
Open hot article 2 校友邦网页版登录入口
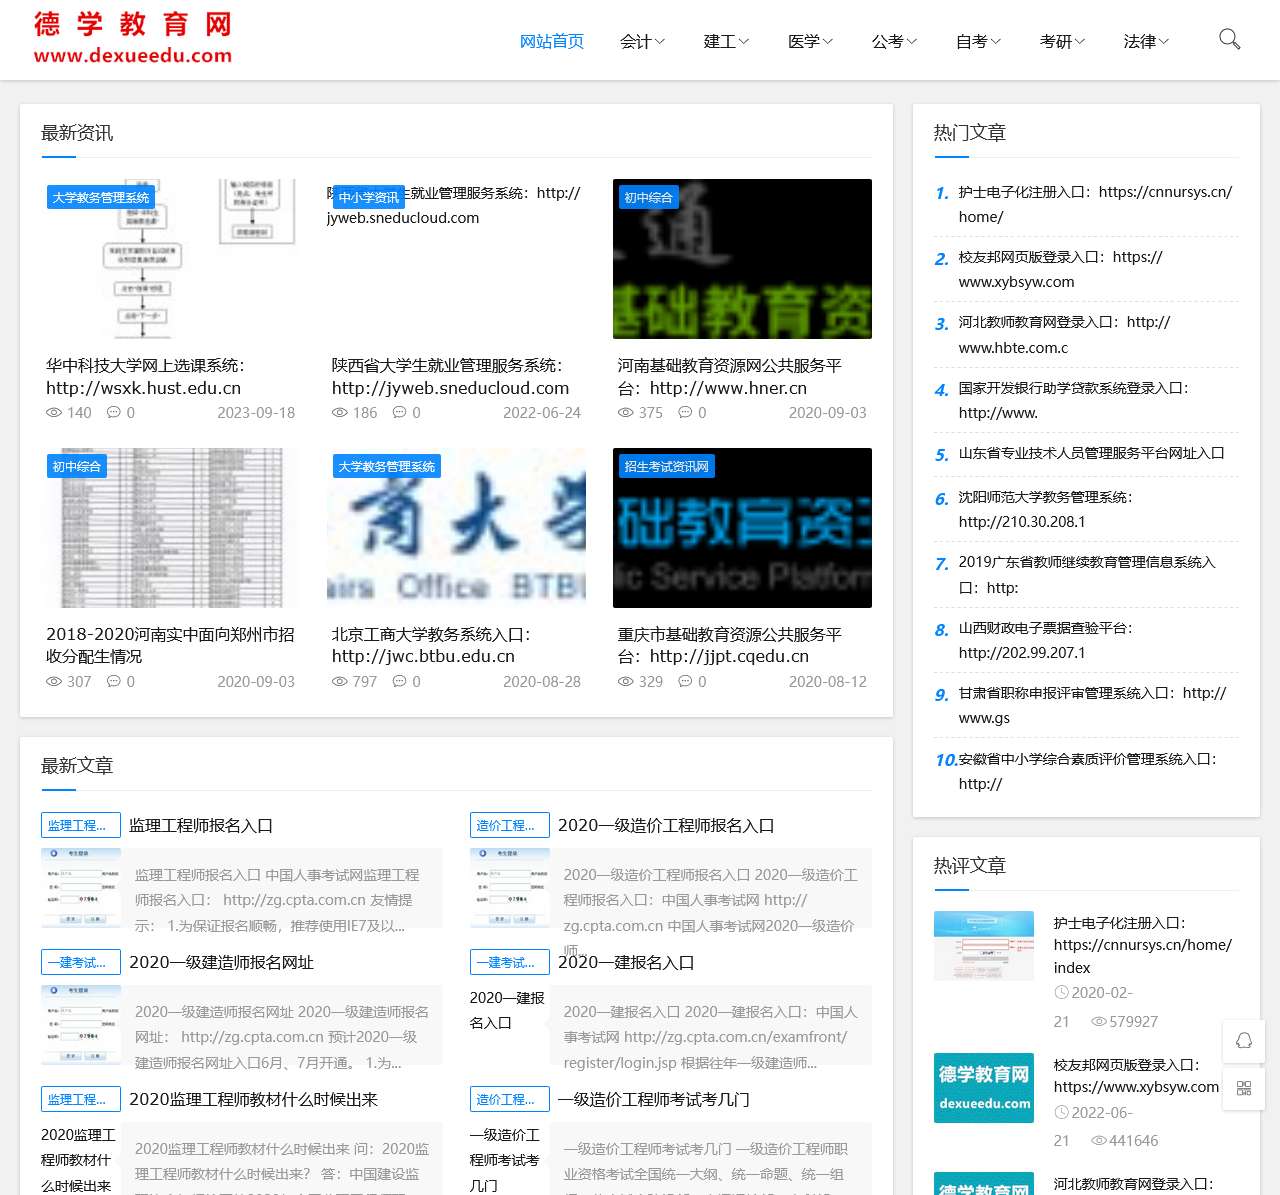coord(1060,269)
